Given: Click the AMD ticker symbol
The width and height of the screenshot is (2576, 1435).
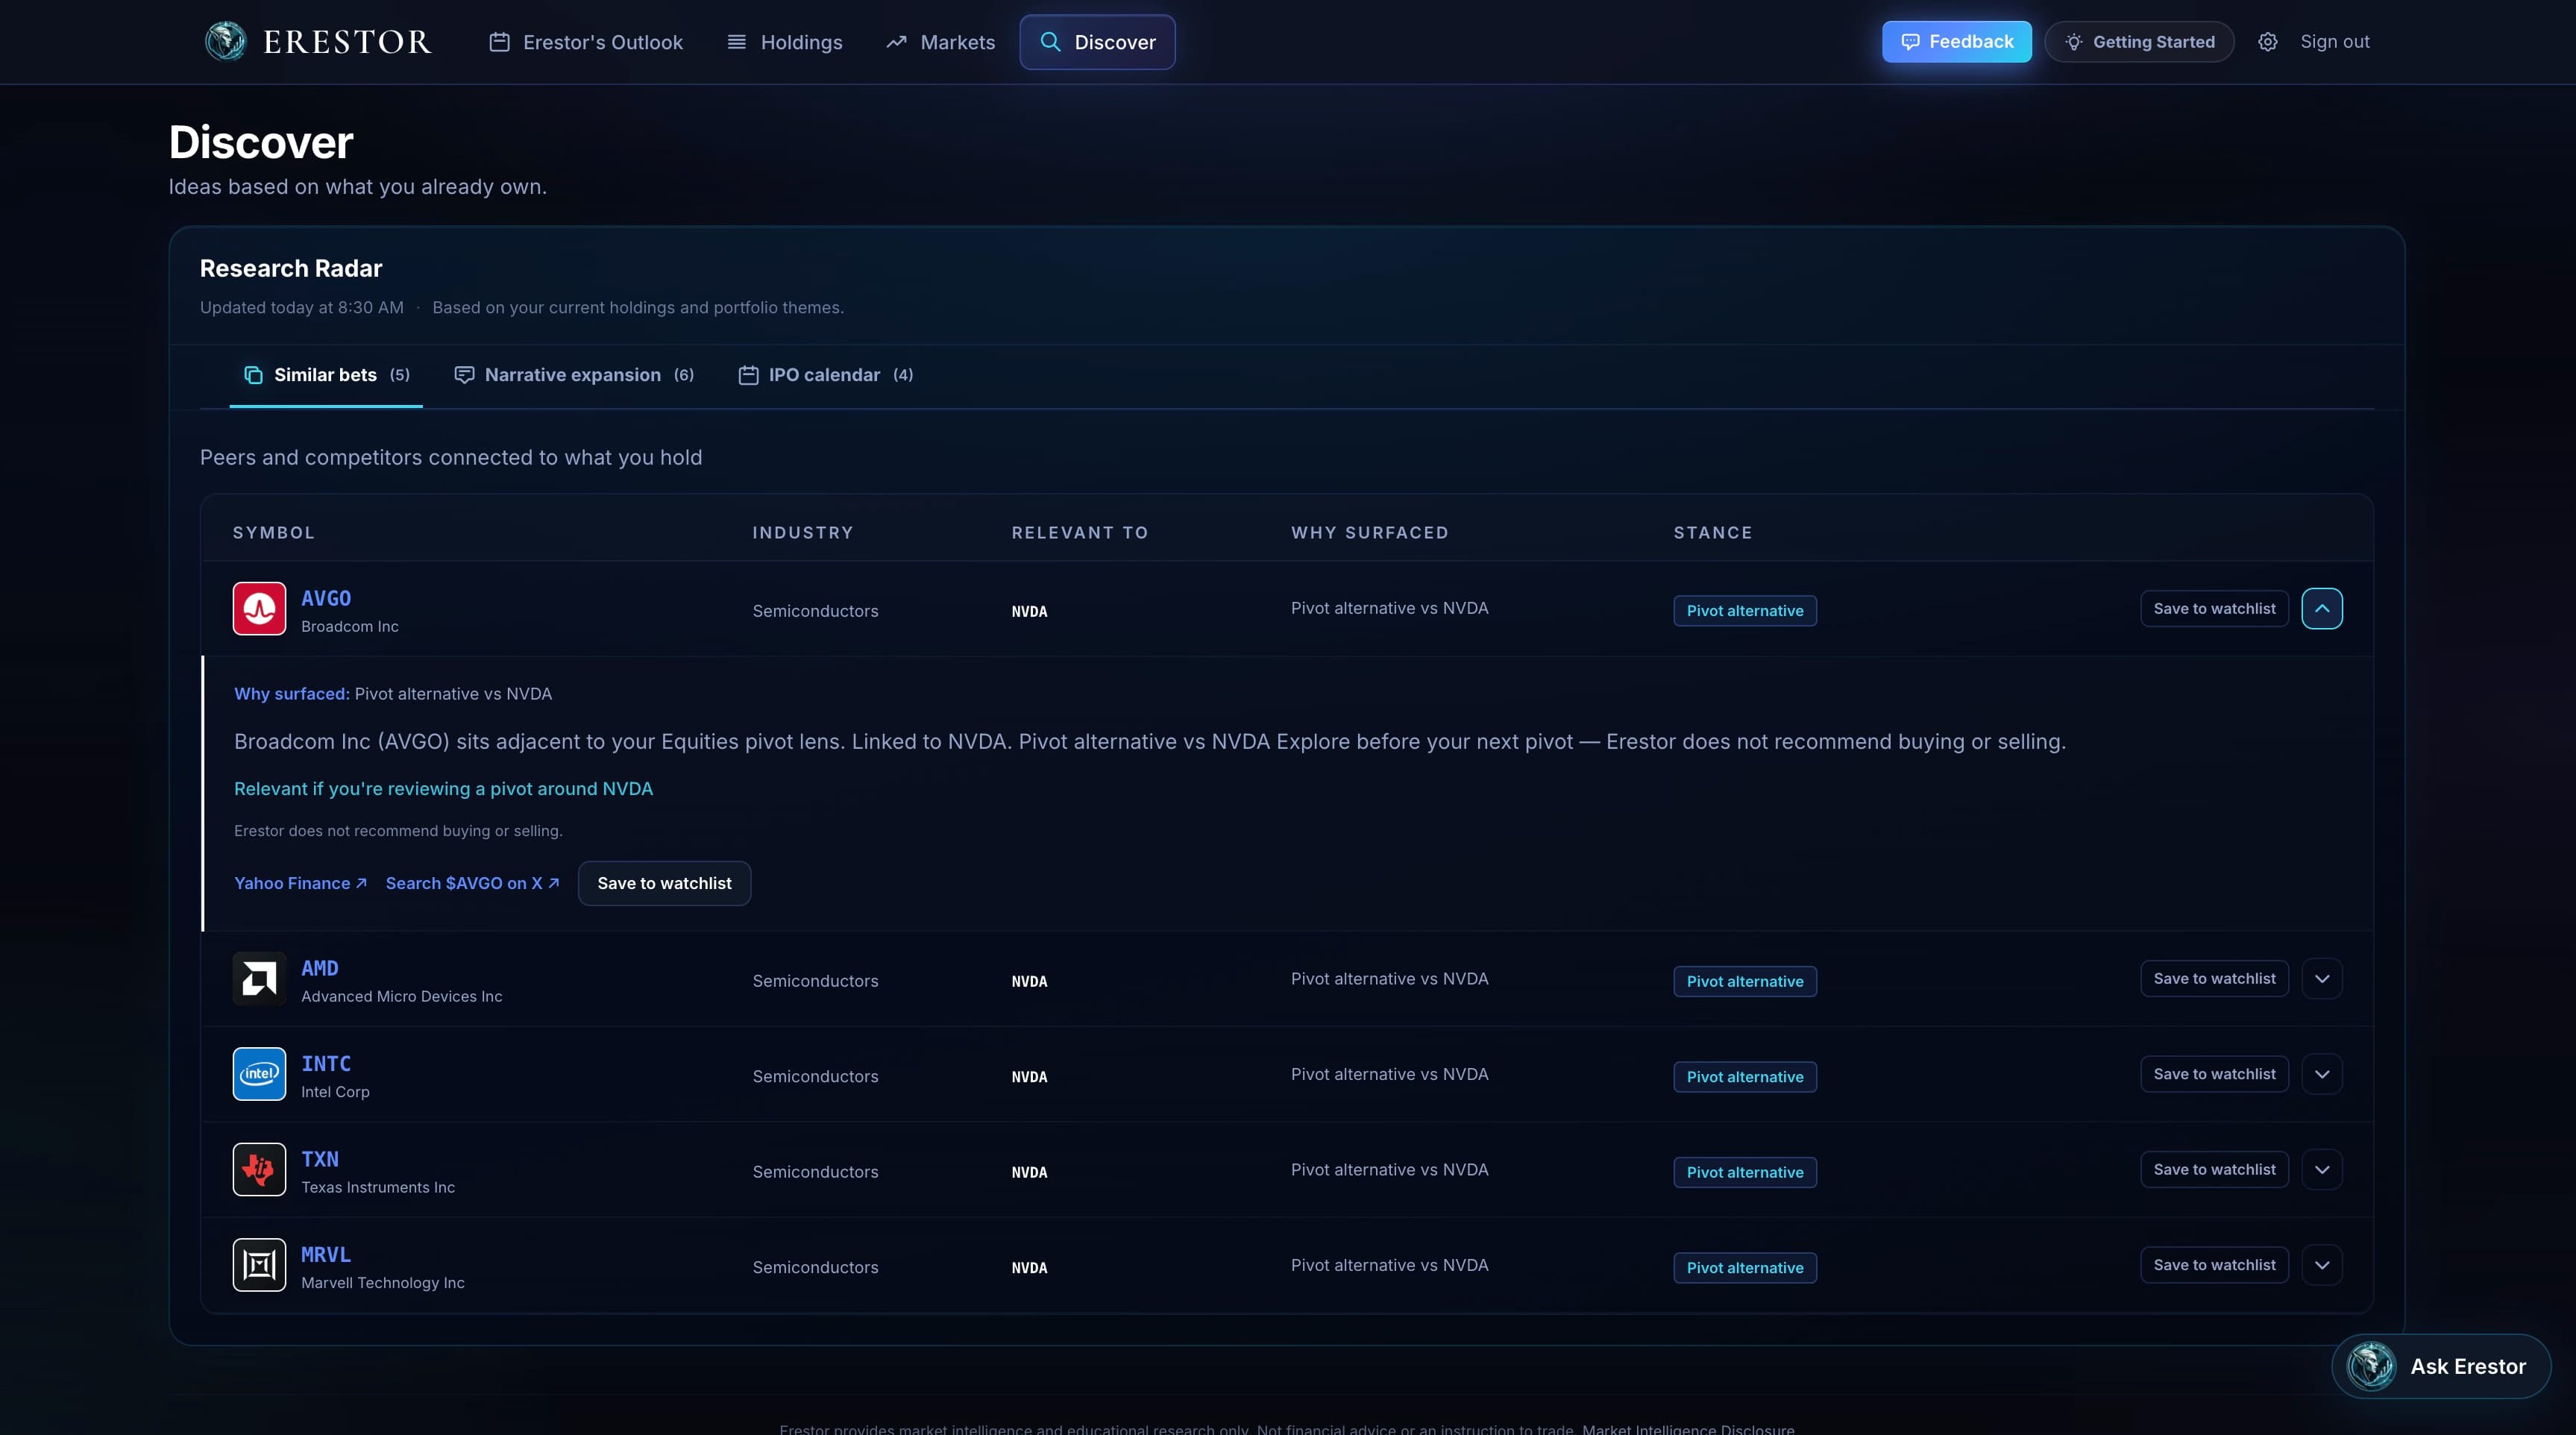Looking at the screenshot, I should click(320, 968).
